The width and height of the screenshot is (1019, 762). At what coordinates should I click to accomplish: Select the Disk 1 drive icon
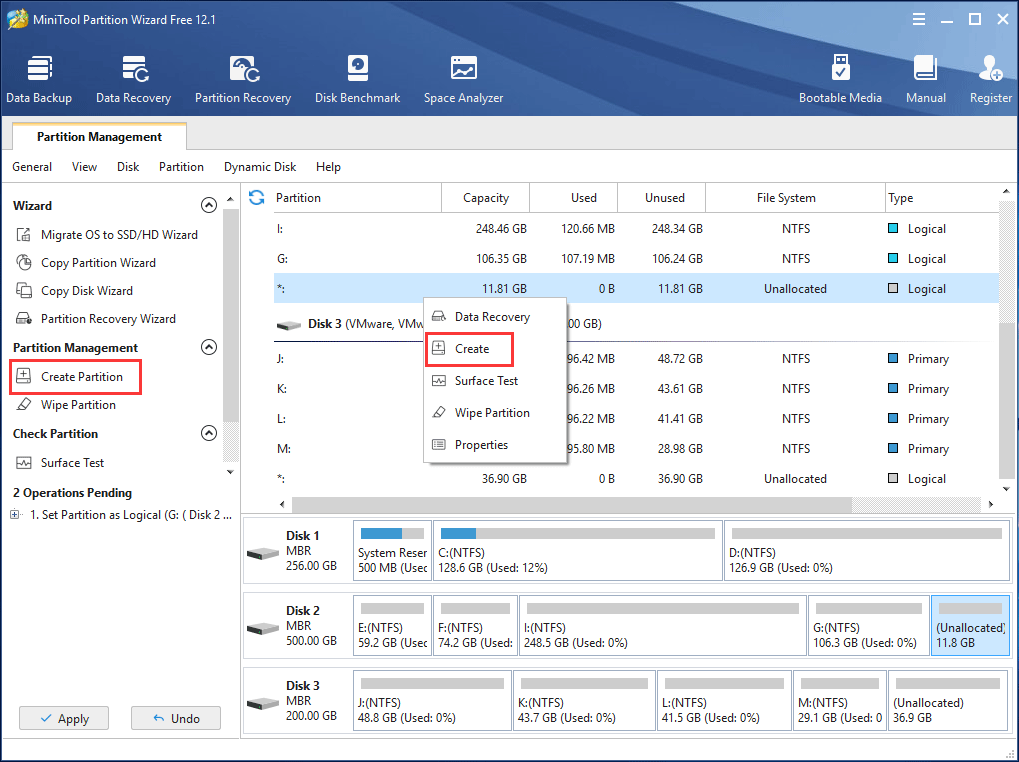pyautogui.click(x=263, y=553)
